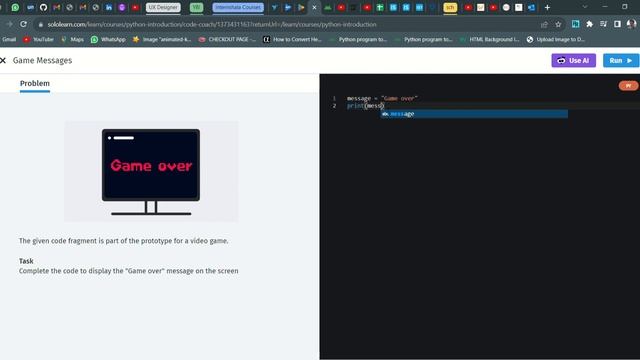Screen dimensions: 640x360
Task: Click the UX Designer tab group label
Action: (x=163, y=7)
